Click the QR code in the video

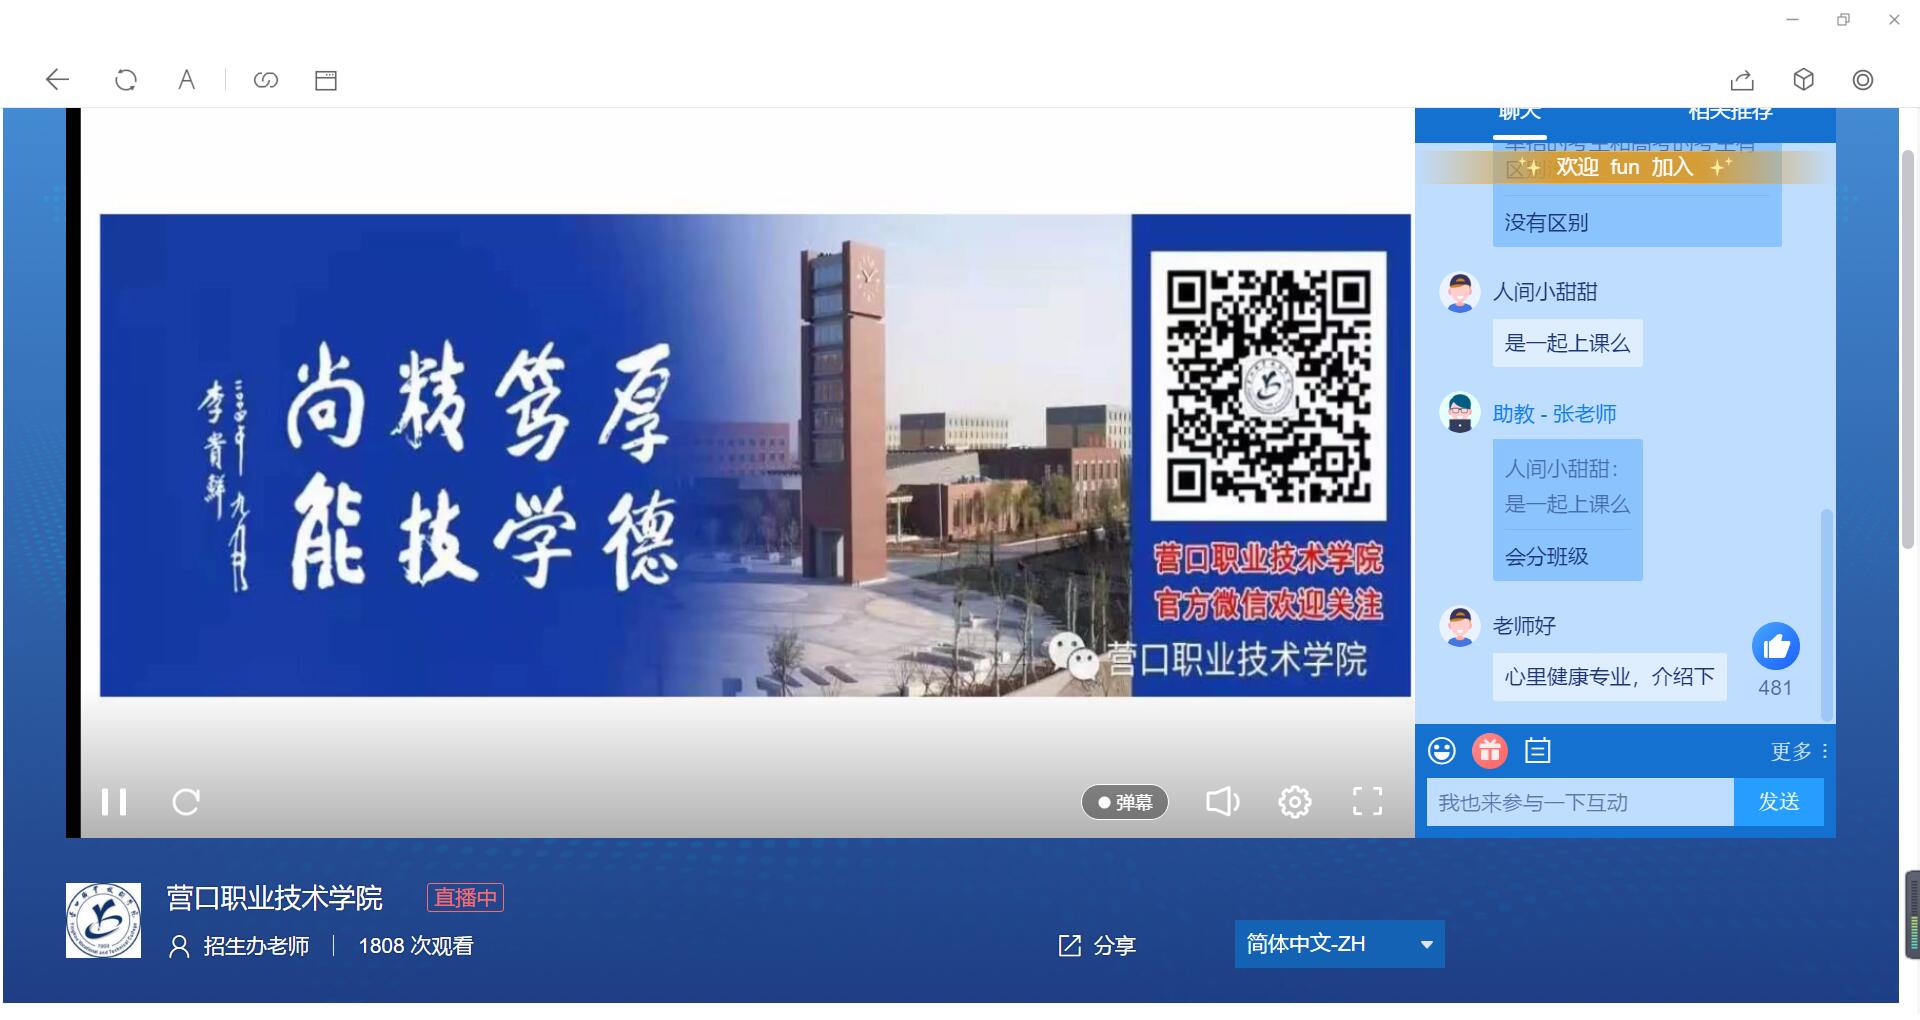(x=1268, y=386)
